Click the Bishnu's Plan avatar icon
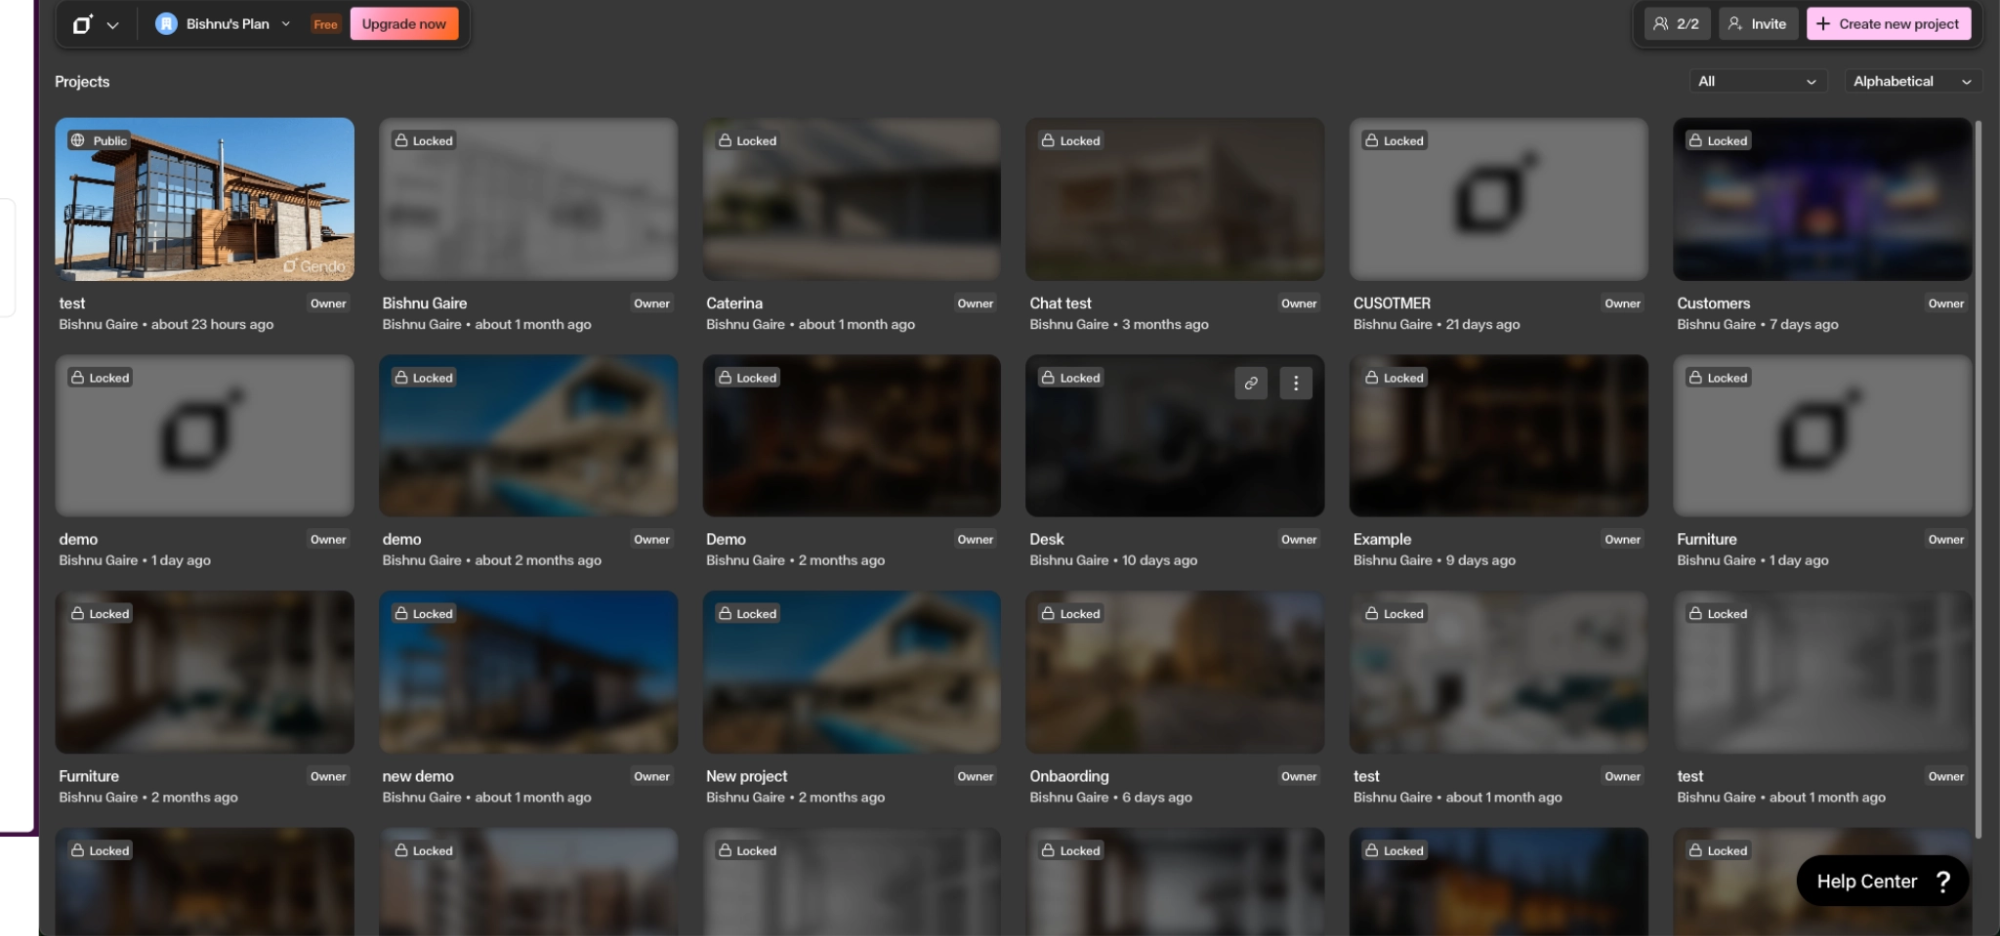This screenshot has height=936, width=2000. click(x=166, y=24)
